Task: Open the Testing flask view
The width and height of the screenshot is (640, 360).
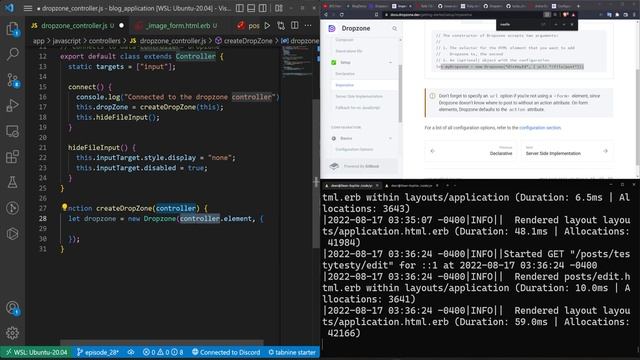Action: coord(12,182)
